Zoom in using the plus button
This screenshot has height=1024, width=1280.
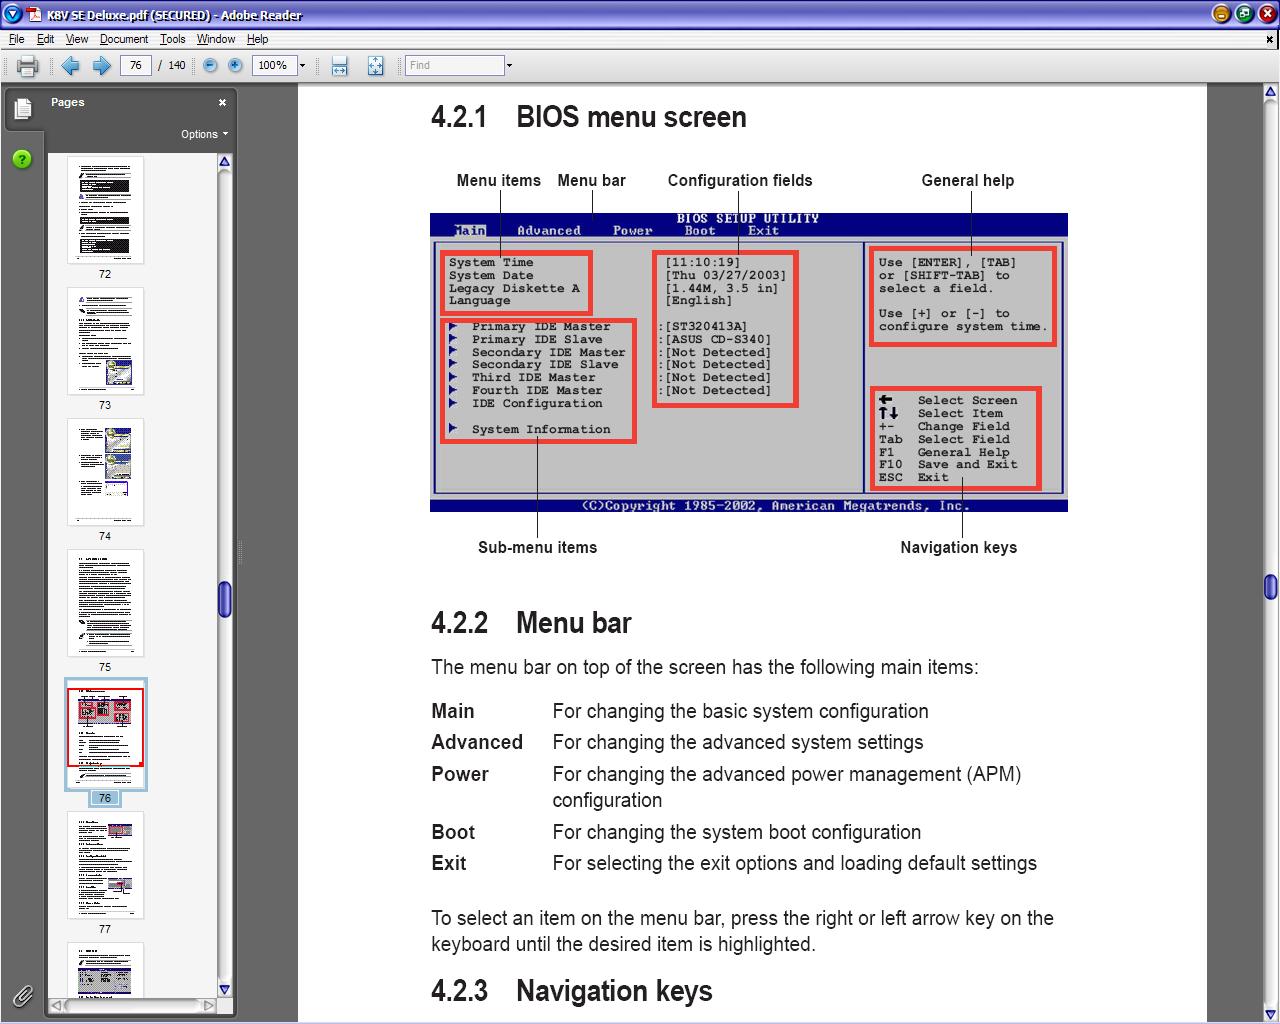pyautogui.click(x=235, y=65)
